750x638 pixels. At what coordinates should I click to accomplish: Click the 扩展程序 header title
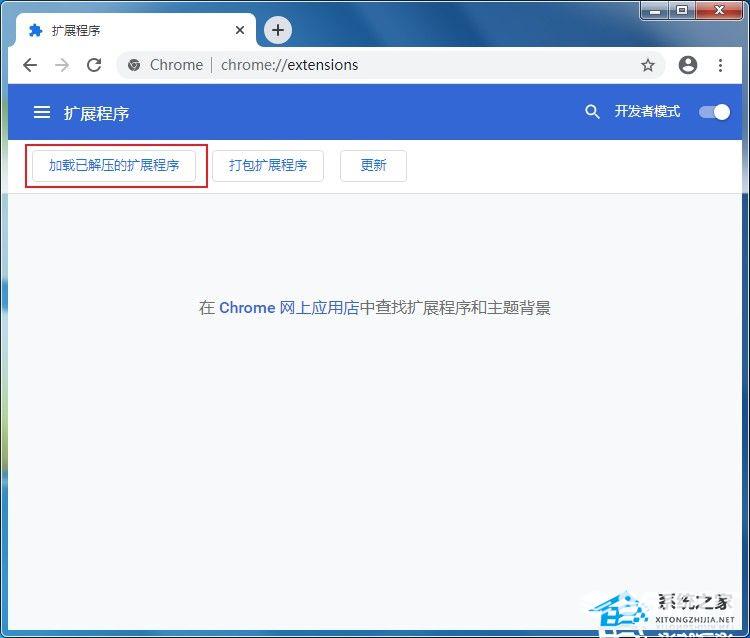(97, 113)
